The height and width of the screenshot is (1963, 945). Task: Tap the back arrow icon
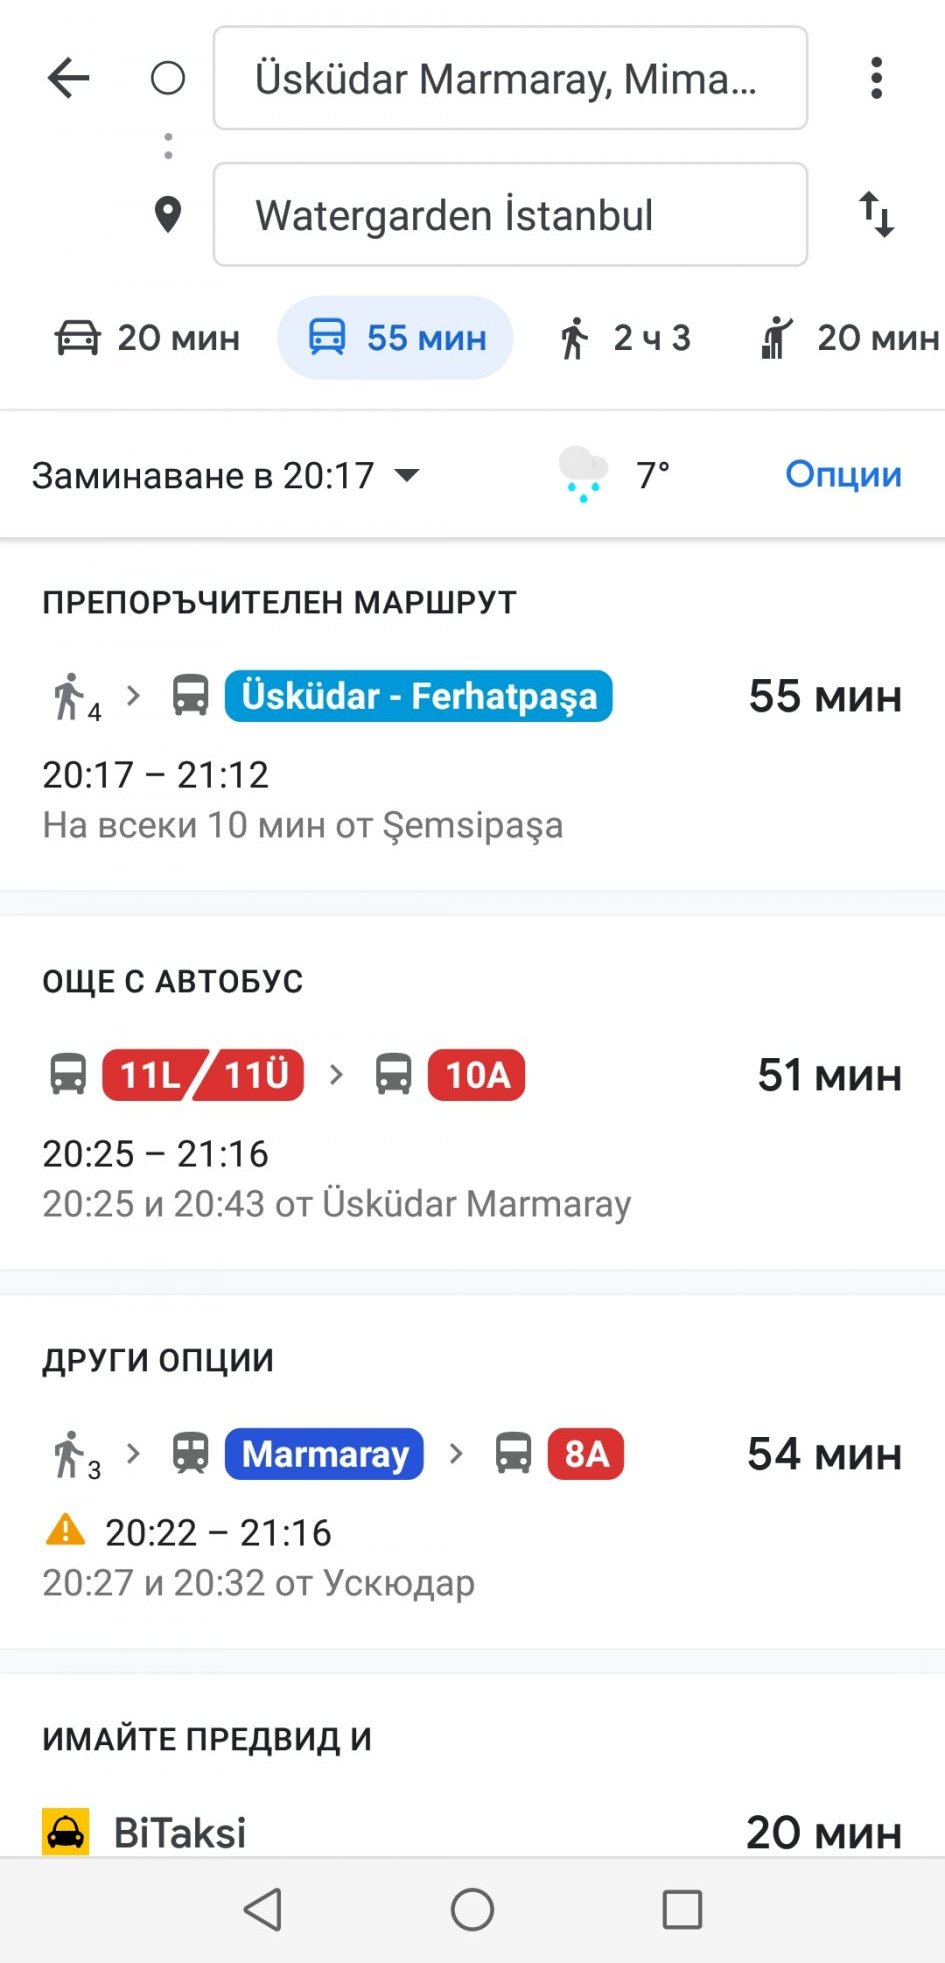pos(69,78)
